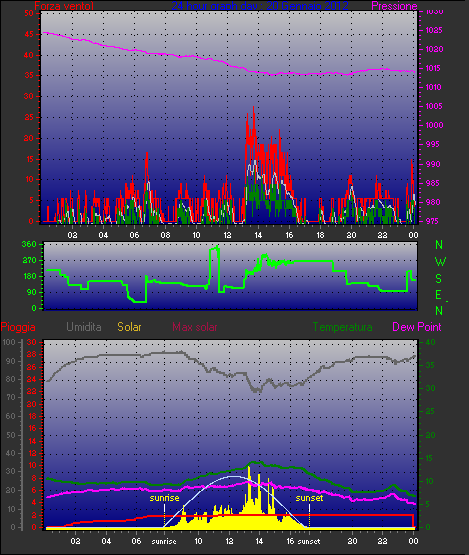Click the 360 degree axis label
The image size is (469, 555).
coord(29,244)
